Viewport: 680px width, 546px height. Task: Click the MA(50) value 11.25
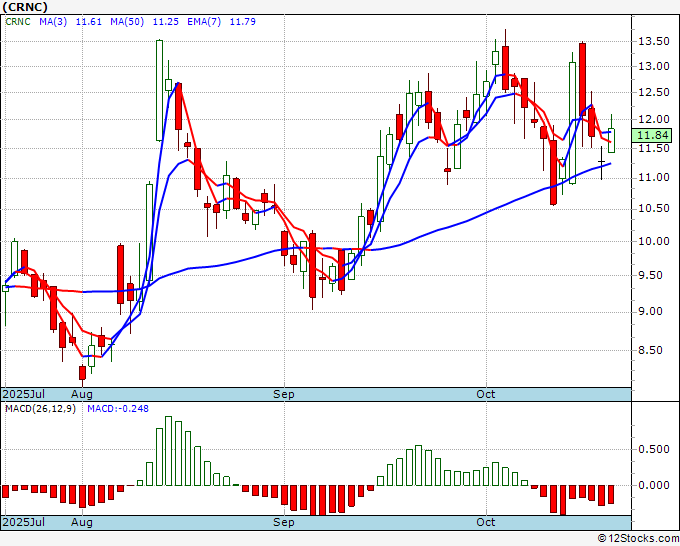tap(165, 21)
